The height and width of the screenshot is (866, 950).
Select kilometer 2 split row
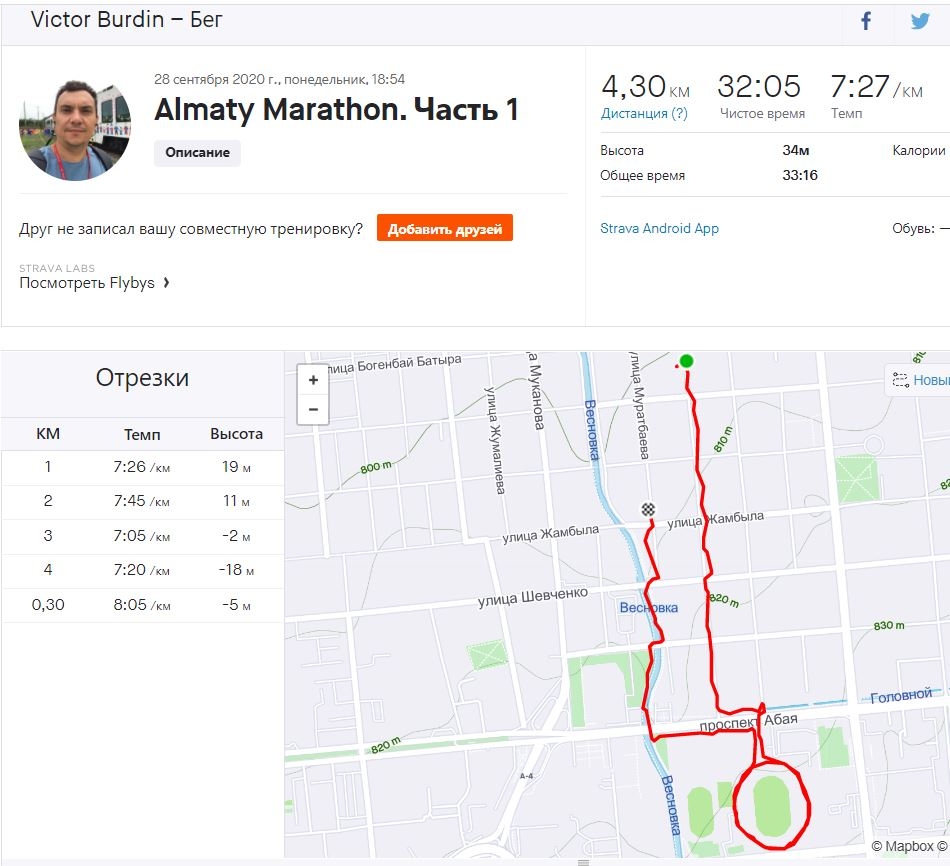(143, 502)
